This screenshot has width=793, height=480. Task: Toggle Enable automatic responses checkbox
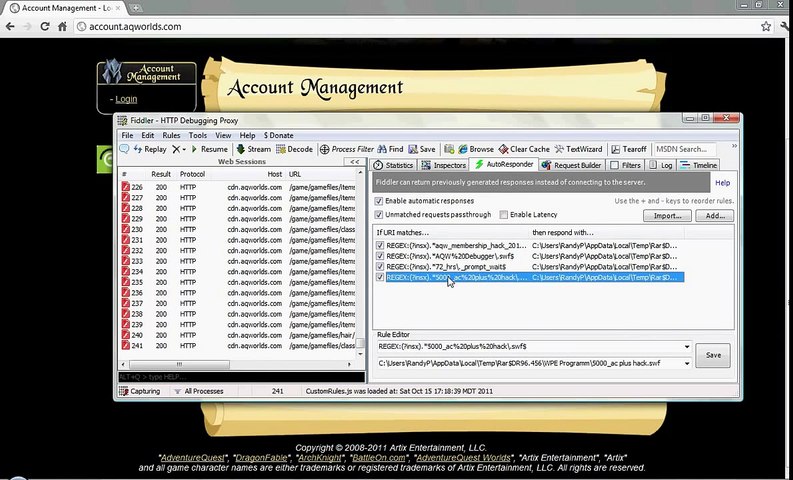(x=379, y=201)
